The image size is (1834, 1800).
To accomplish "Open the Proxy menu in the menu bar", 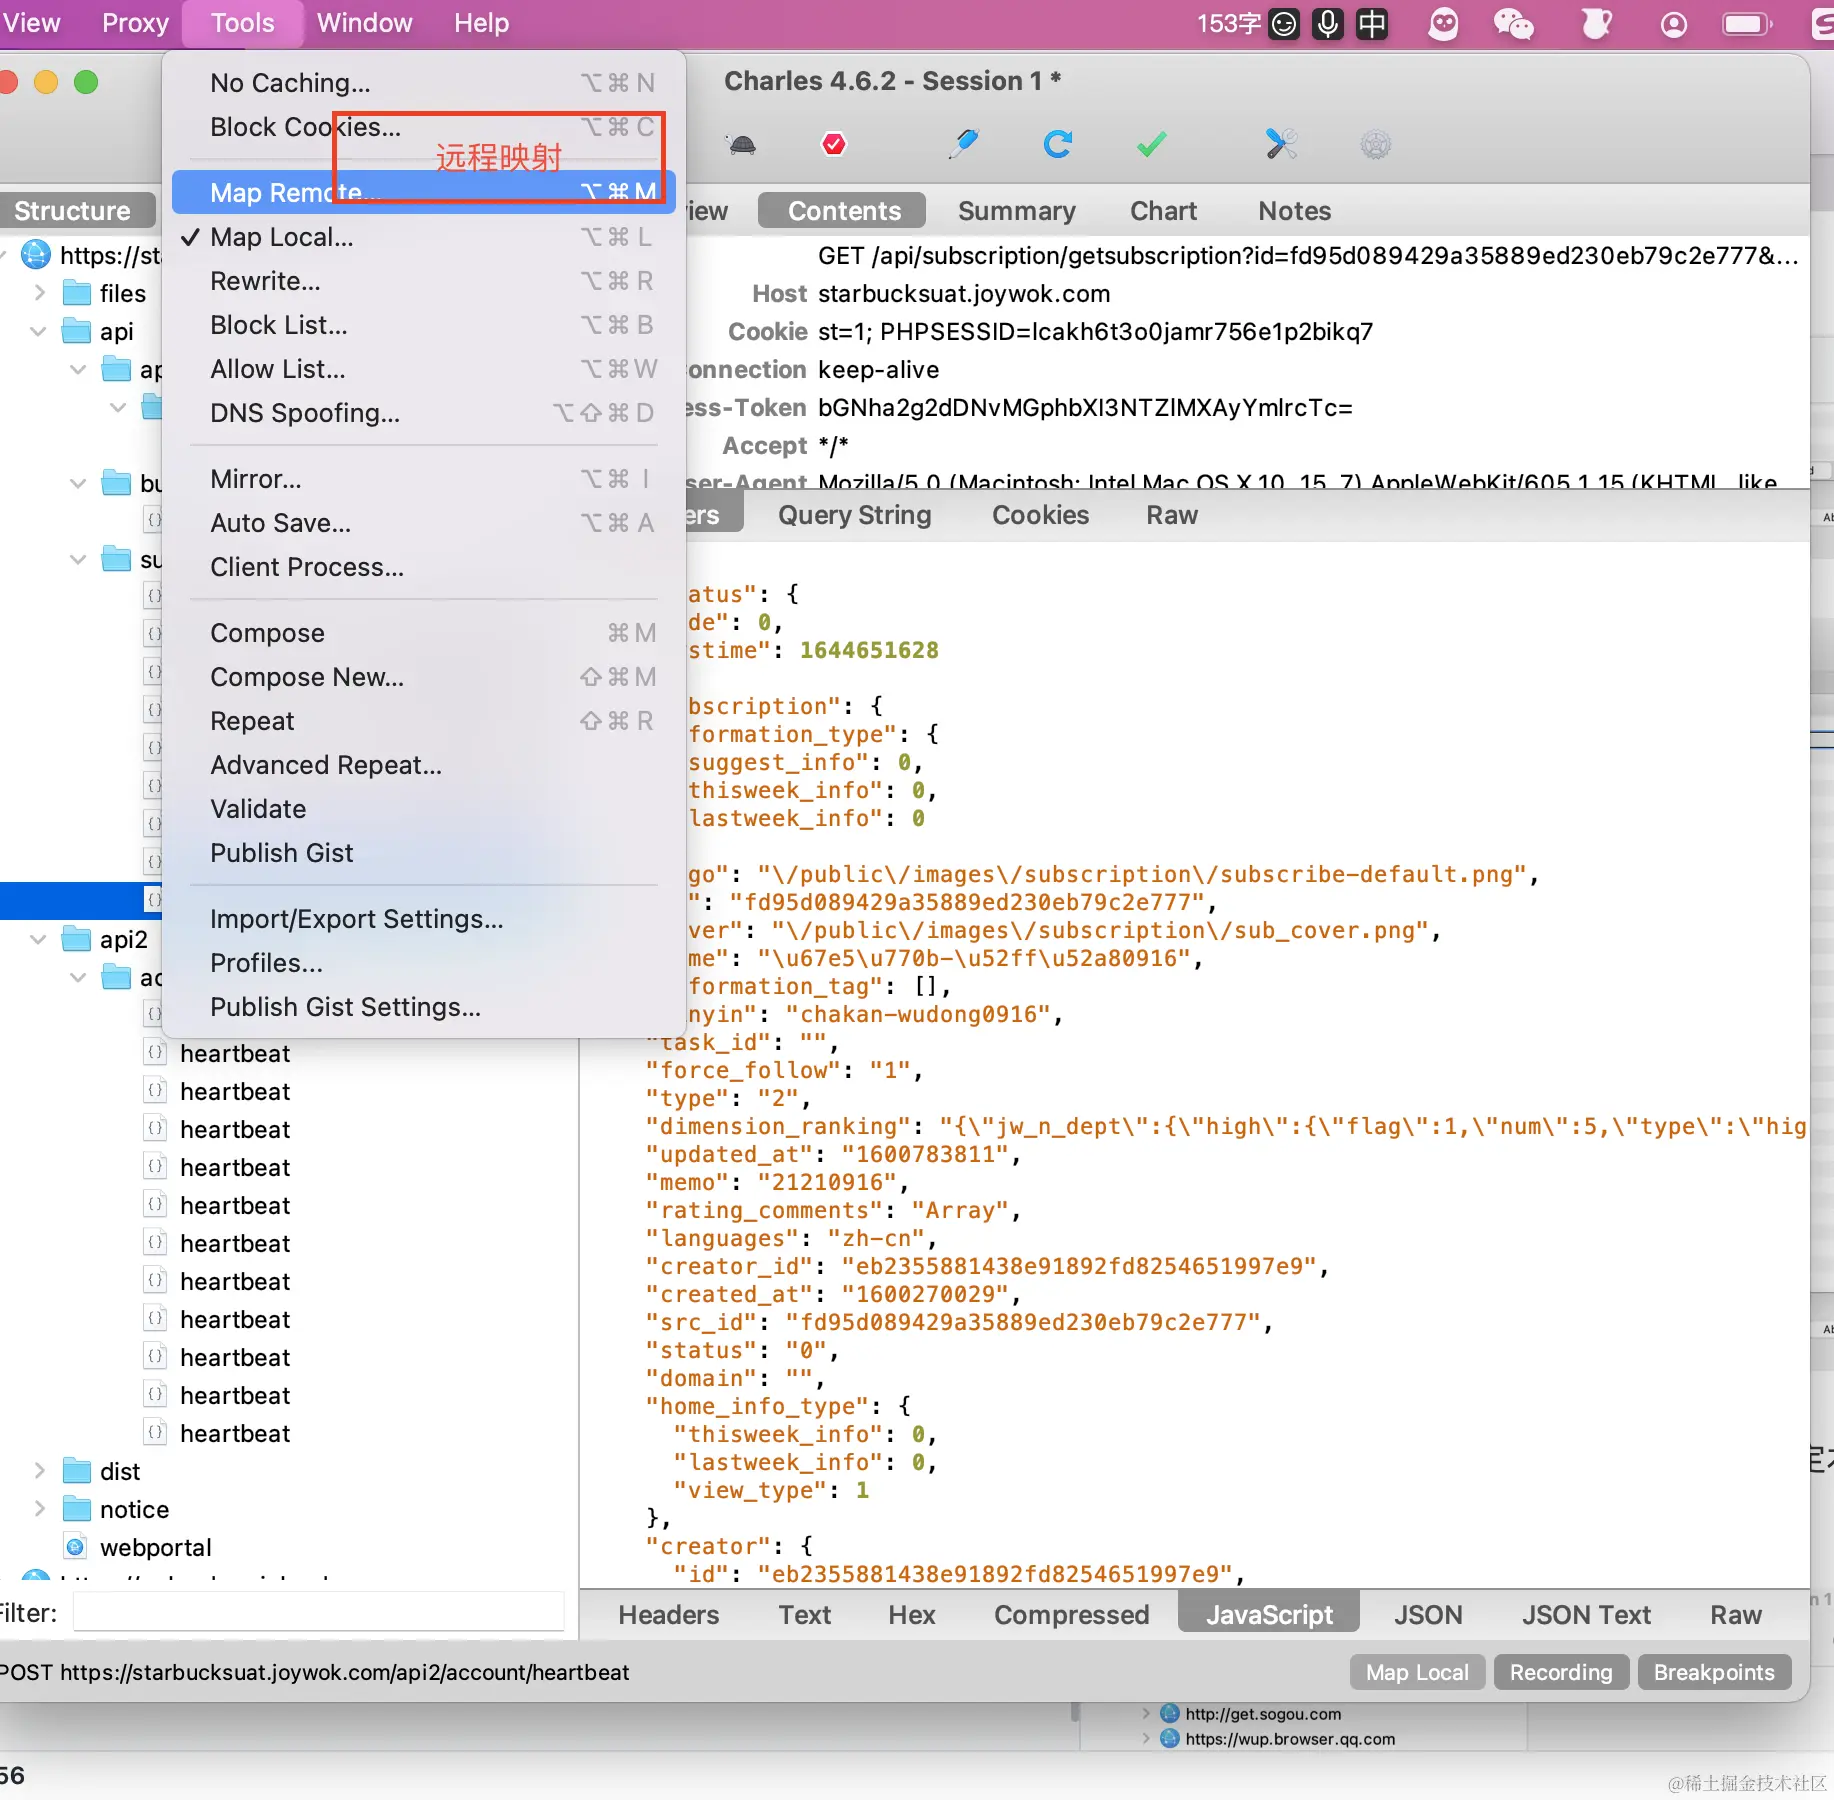I will pos(135,23).
